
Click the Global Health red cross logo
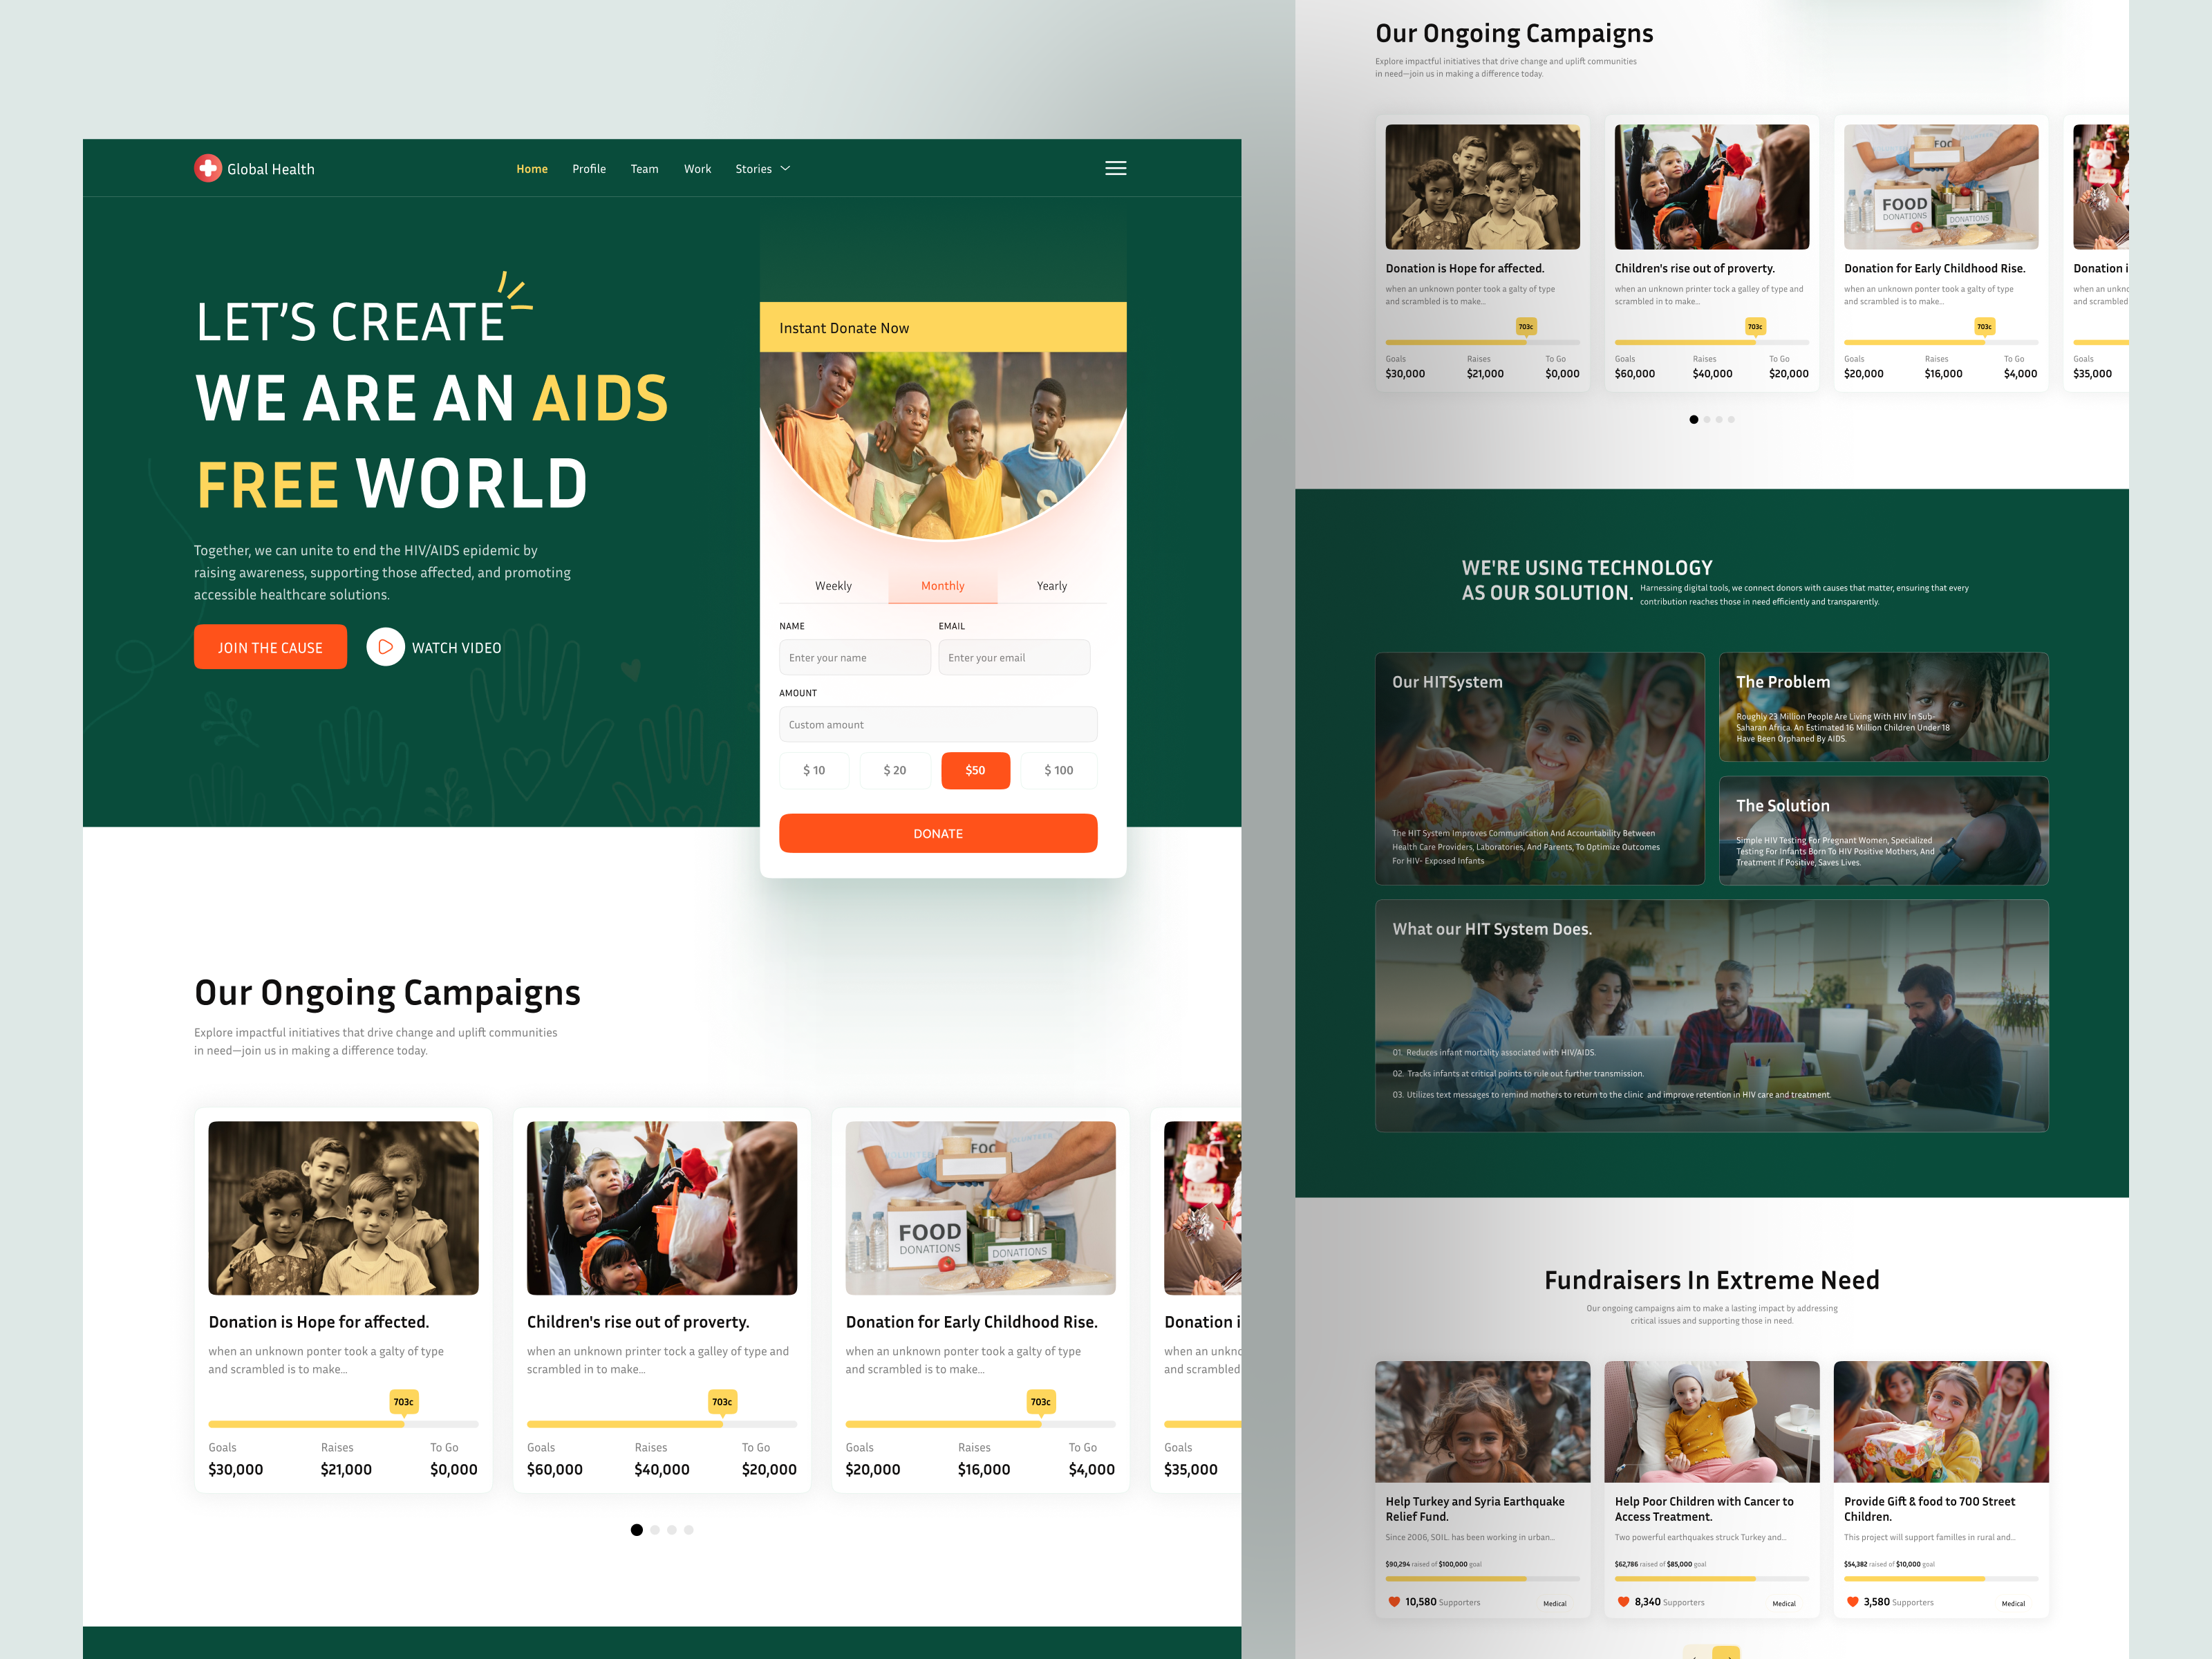click(x=208, y=168)
